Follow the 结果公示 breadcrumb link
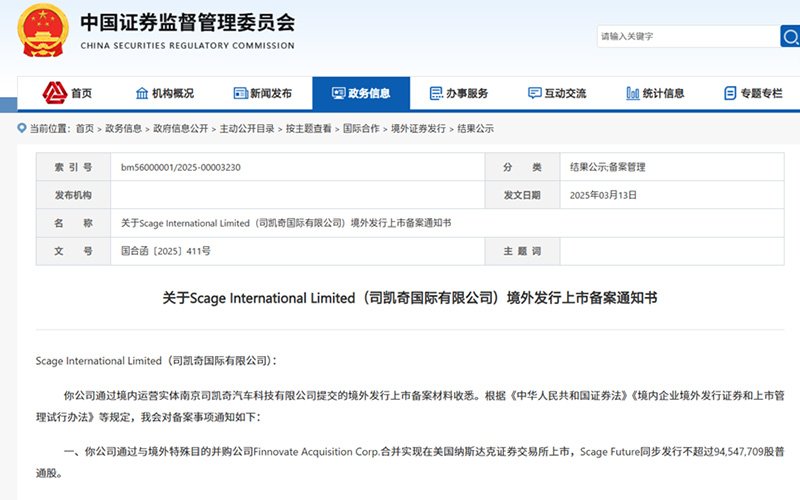Screen dimensions: 800x500 coord(475,129)
